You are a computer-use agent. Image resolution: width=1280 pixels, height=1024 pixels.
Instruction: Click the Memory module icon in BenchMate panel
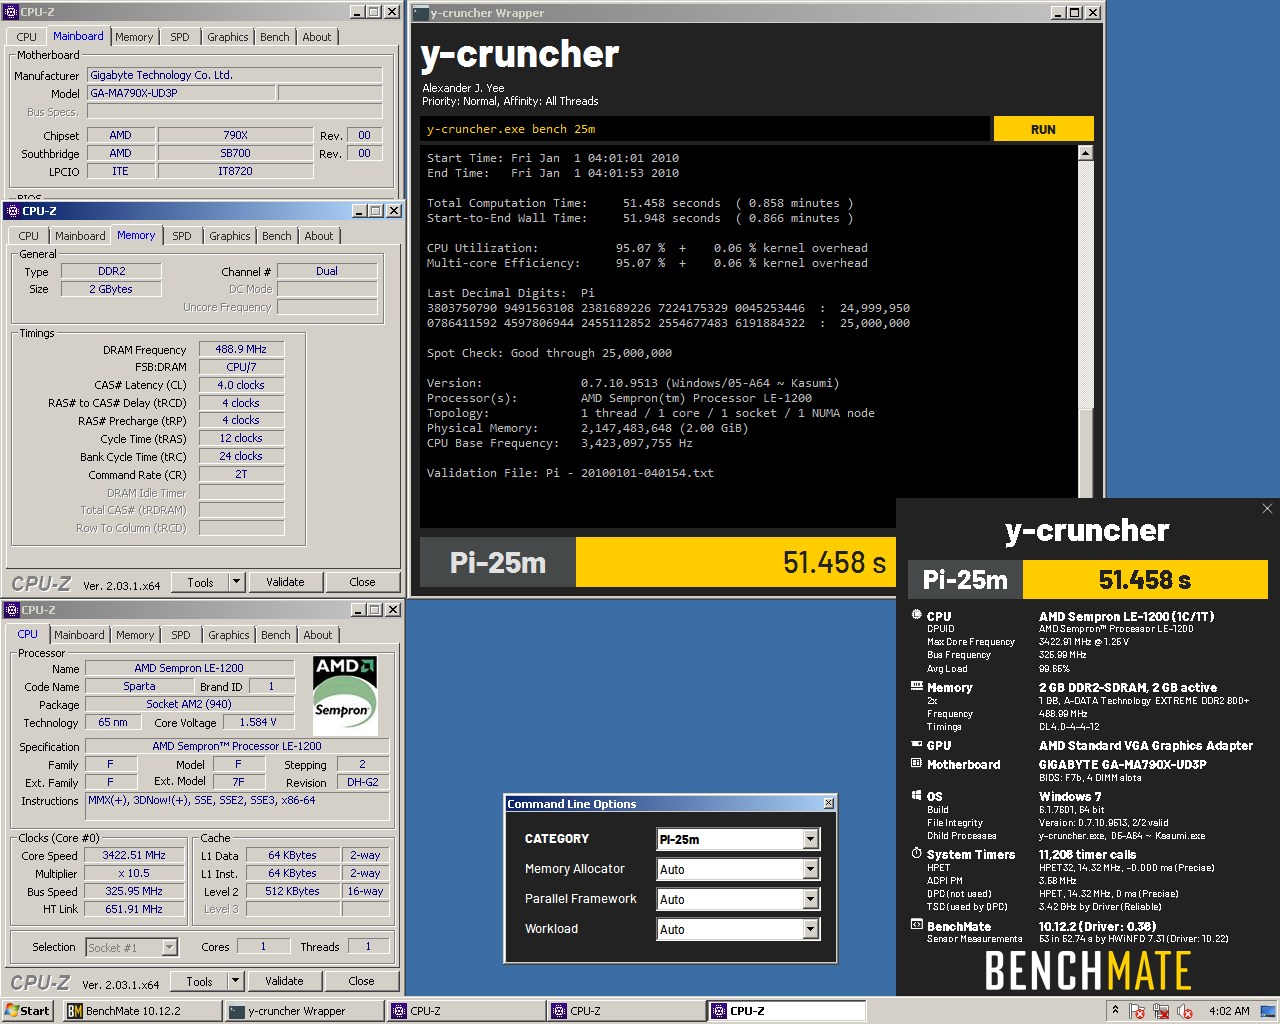916,687
